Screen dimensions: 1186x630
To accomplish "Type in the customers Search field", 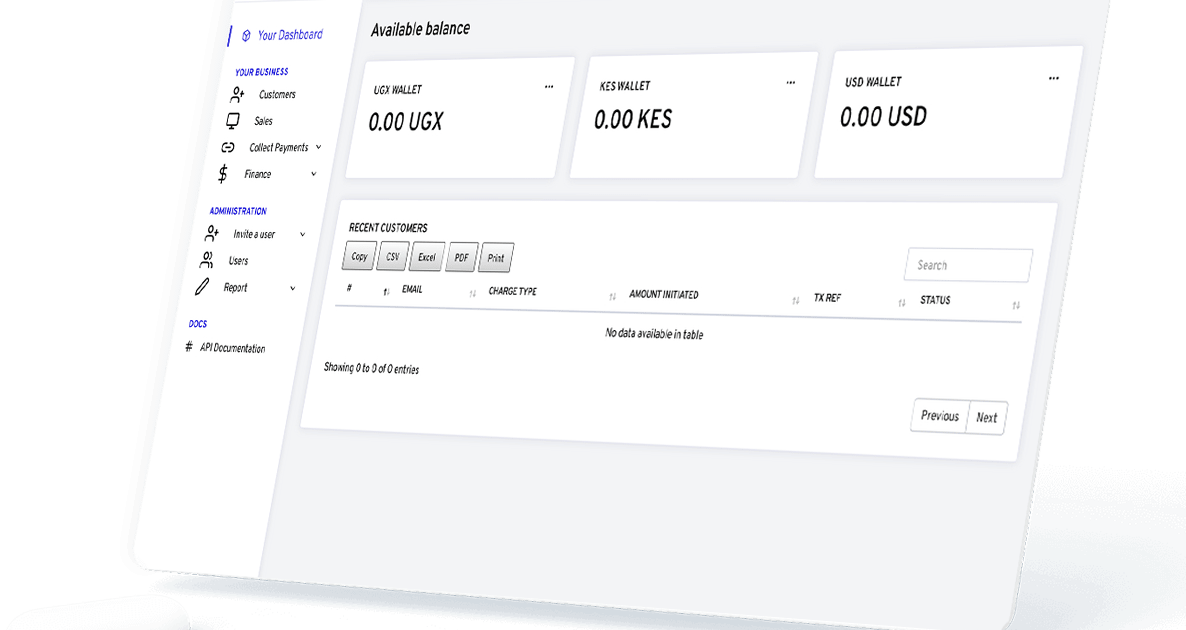I will (968, 266).
